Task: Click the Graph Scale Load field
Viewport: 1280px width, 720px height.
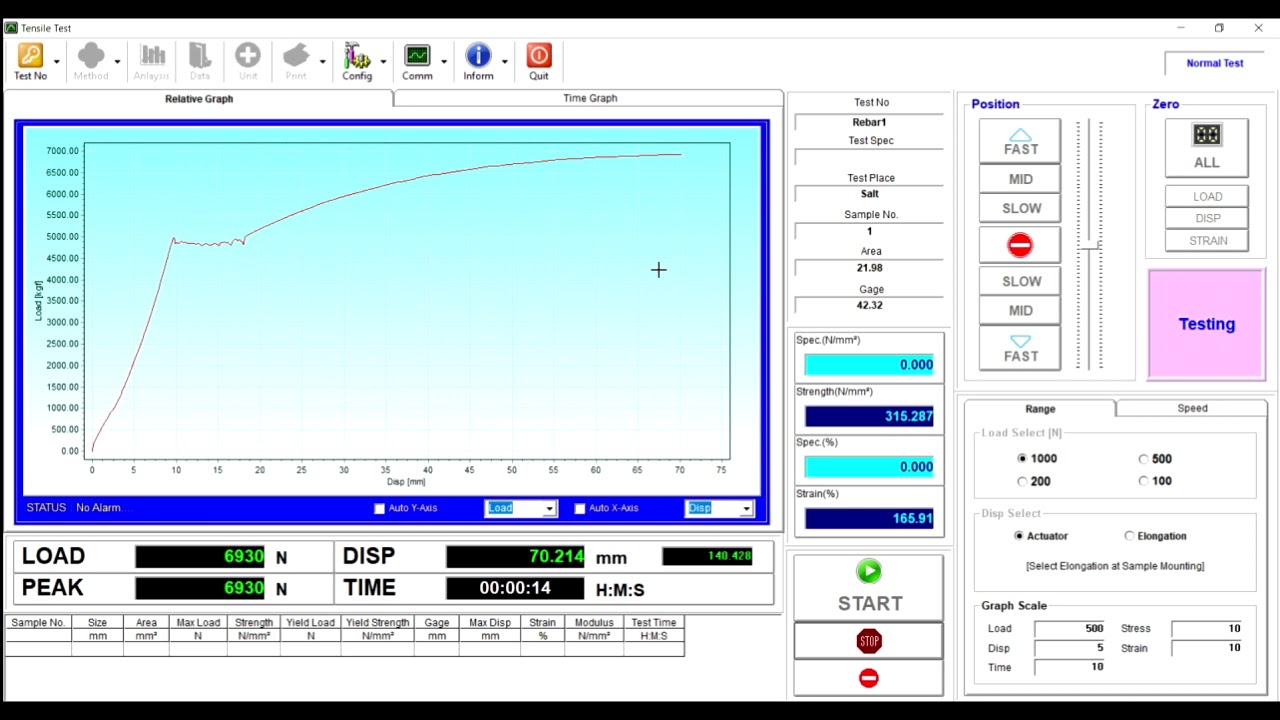Action: [1070, 628]
